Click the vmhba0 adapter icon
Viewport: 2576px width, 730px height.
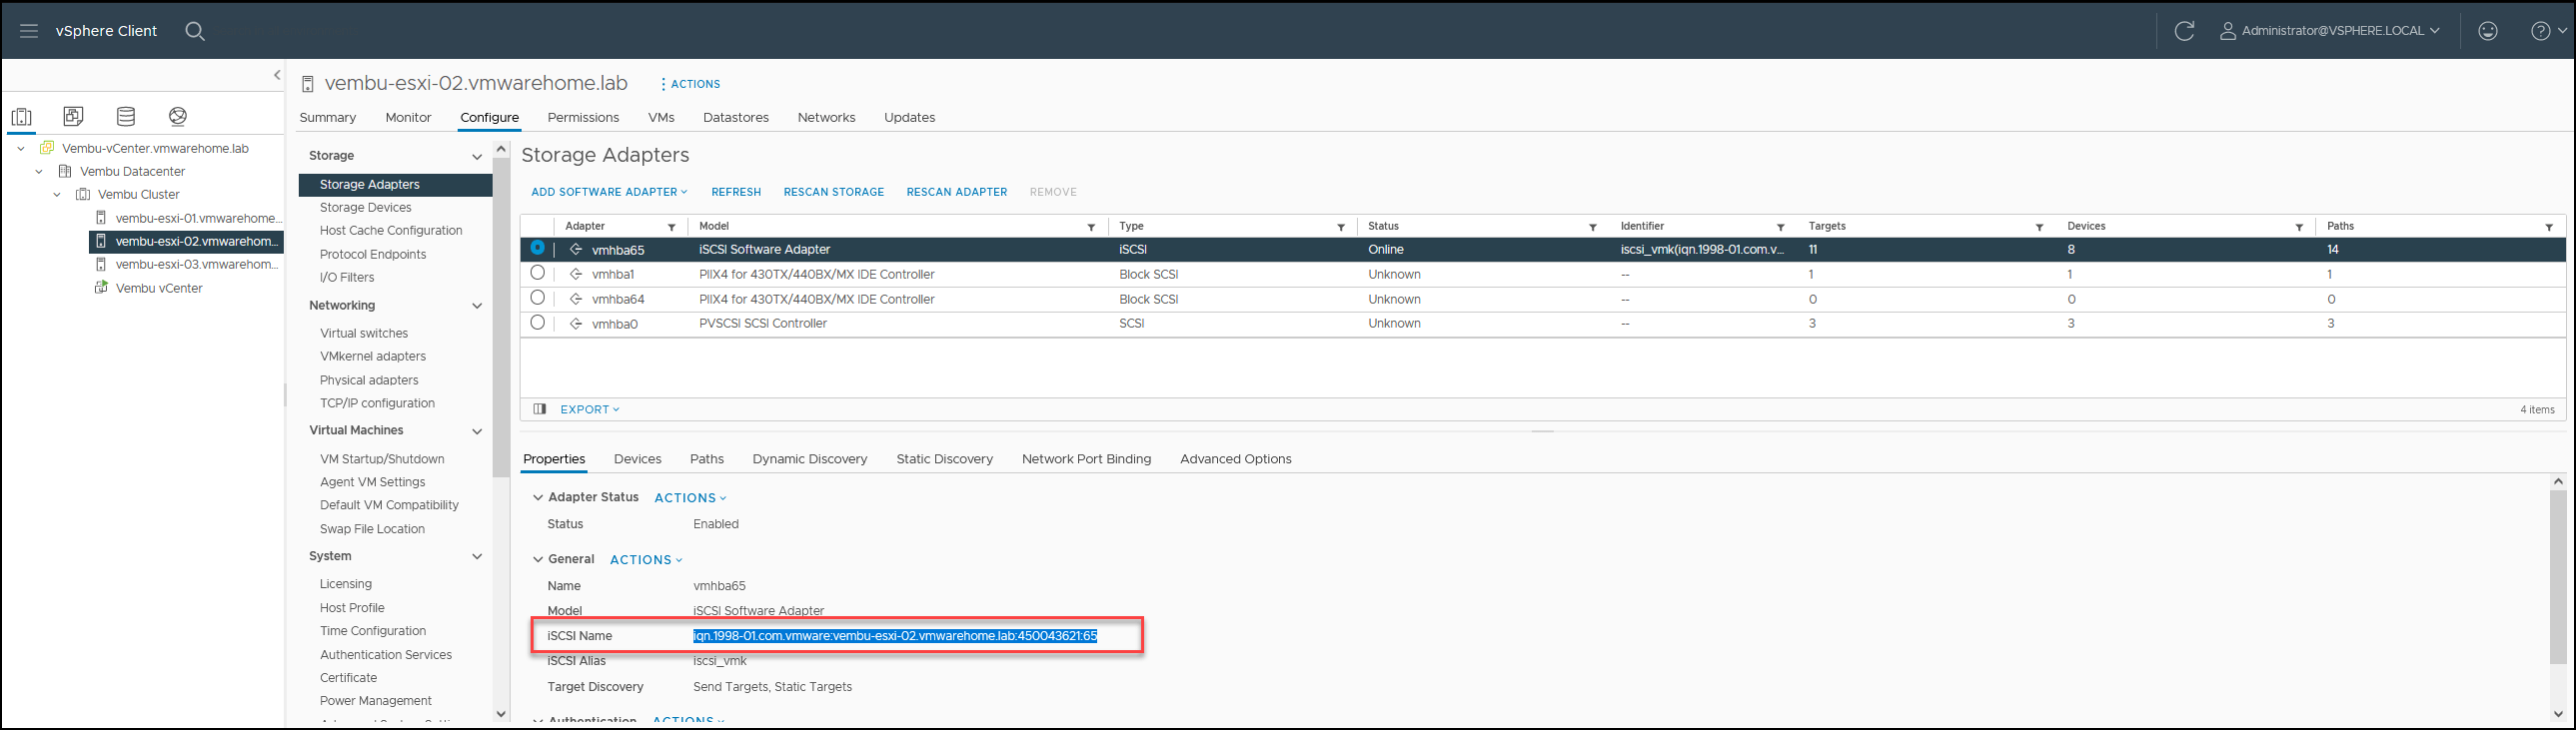point(576,324)
